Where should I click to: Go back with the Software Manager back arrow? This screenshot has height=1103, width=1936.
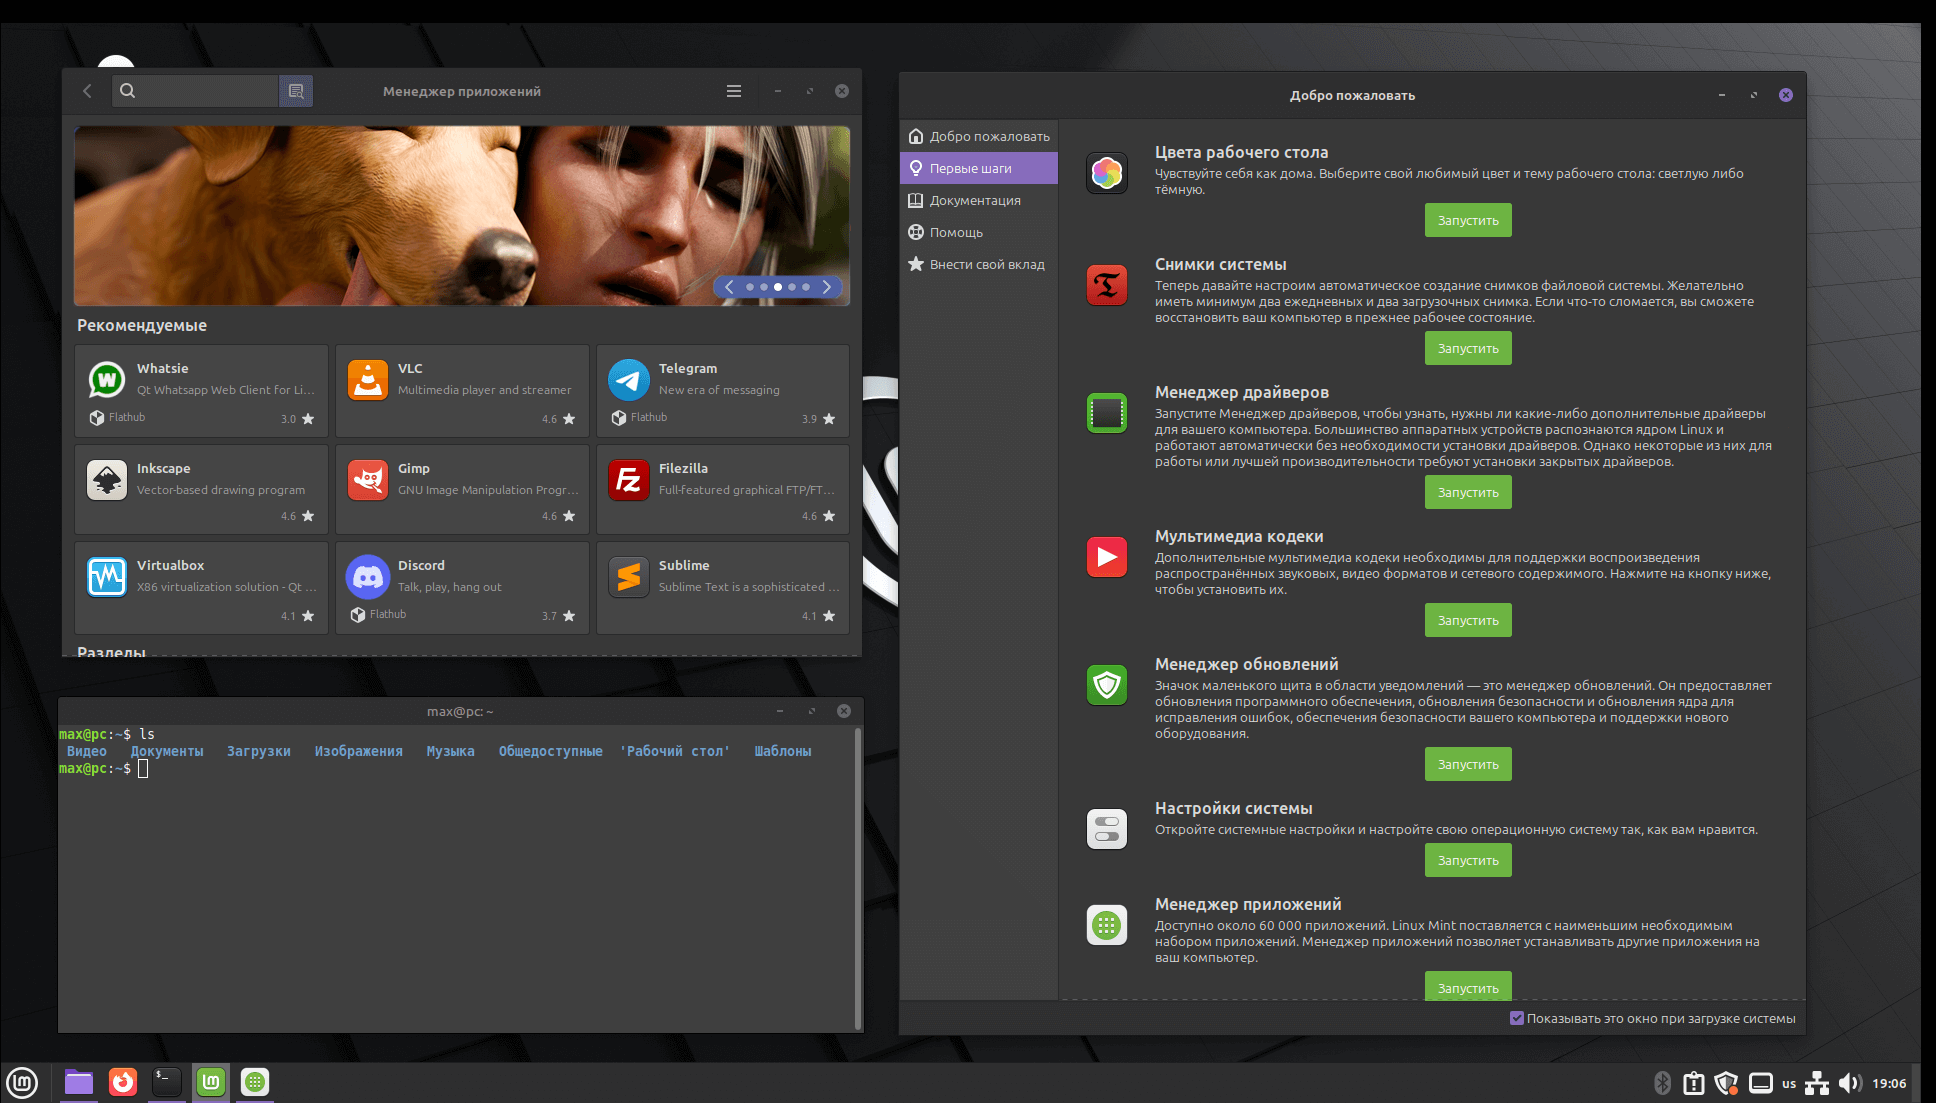click(x=88, y=91)
